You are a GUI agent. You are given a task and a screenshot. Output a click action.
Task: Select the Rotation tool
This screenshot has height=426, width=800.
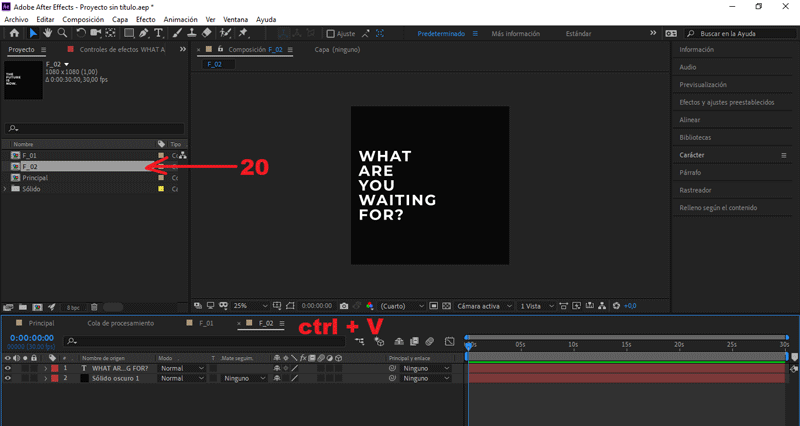81,33
